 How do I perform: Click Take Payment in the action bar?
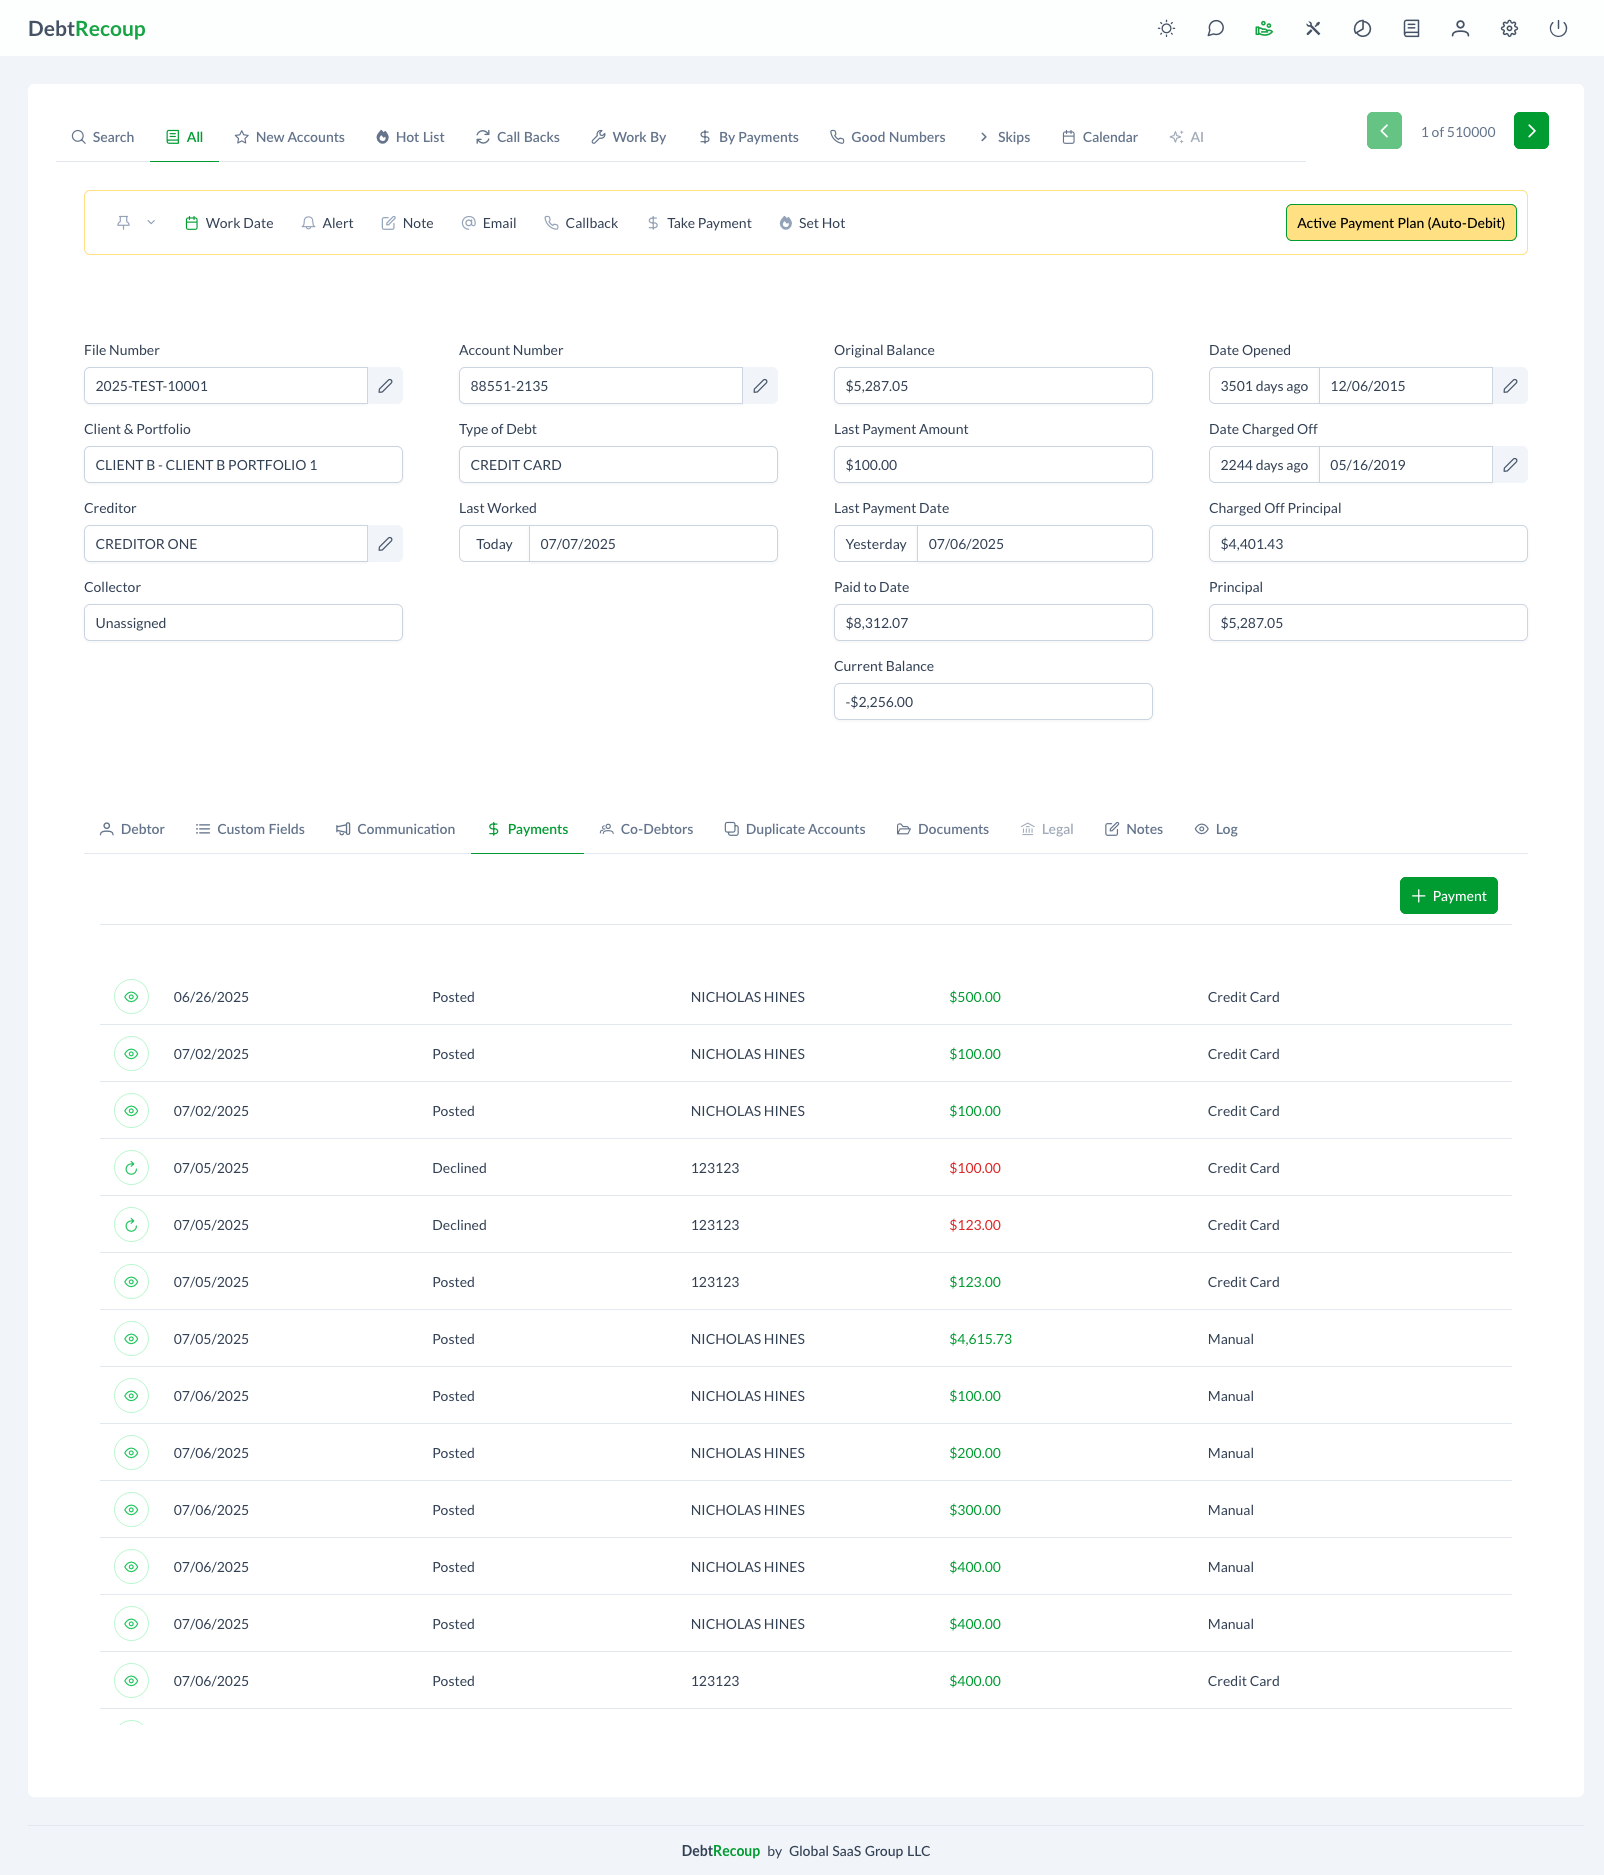click(x=699, y=223)
